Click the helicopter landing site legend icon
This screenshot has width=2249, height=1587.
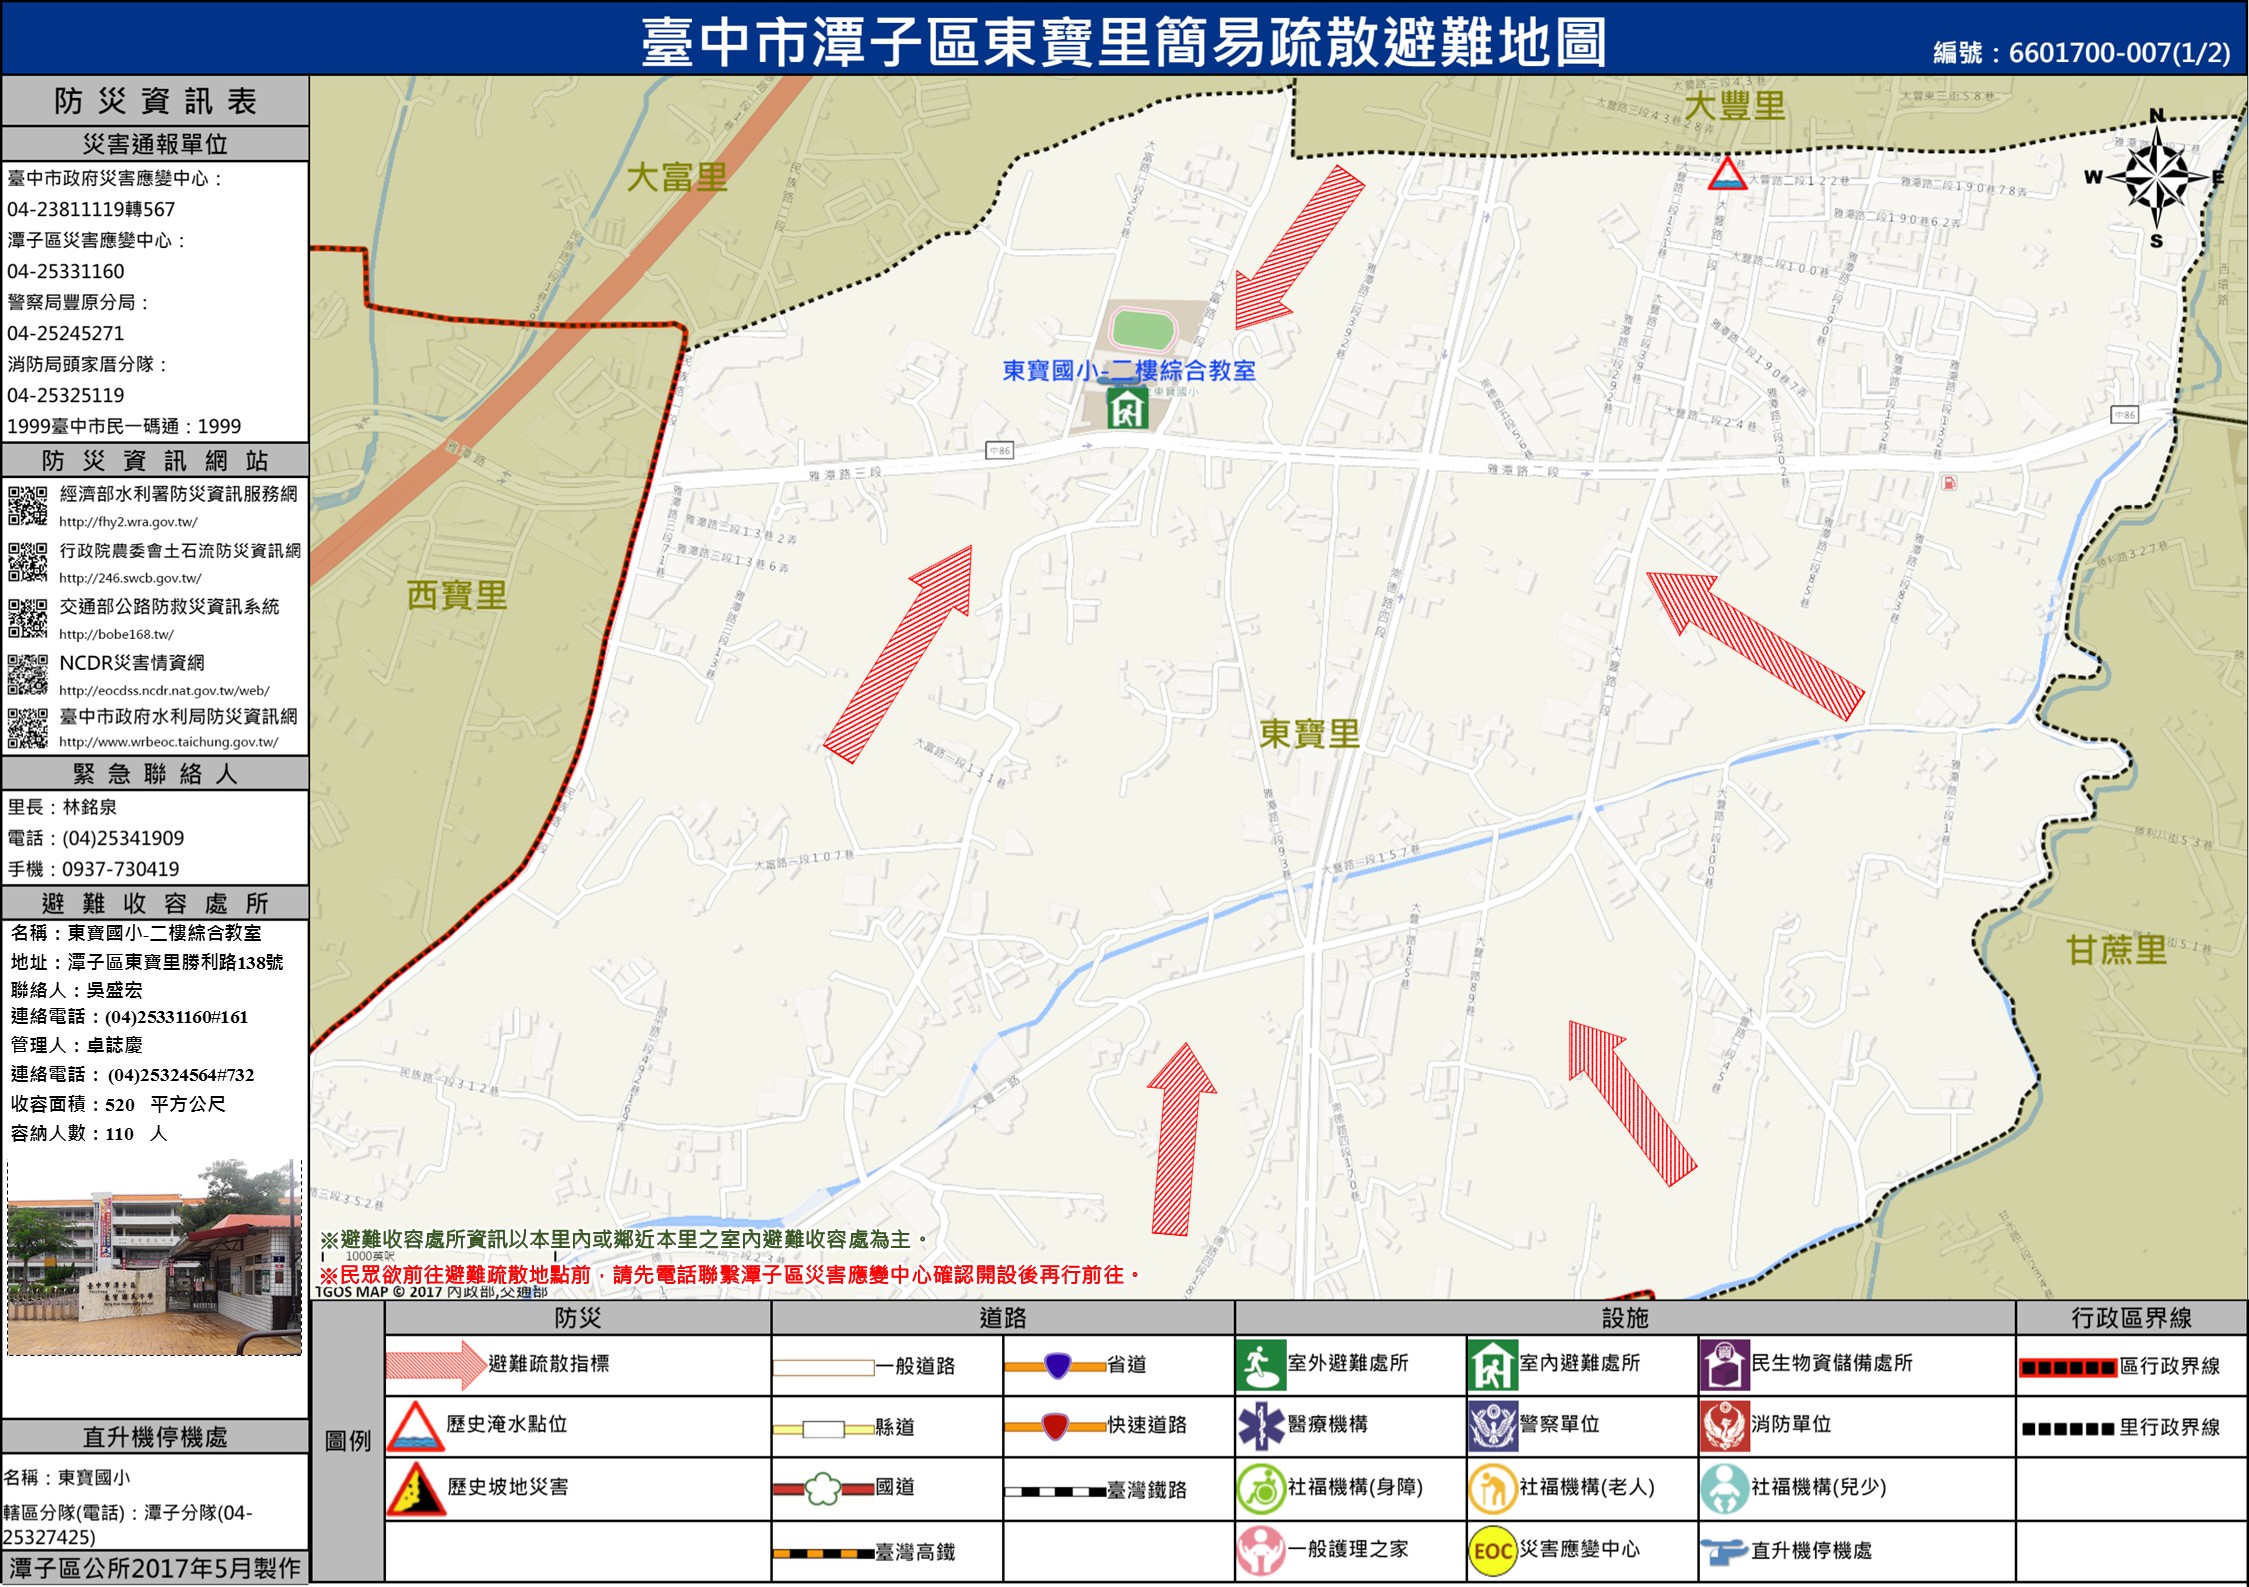pyautogui.click(x=1724, y=1551)
